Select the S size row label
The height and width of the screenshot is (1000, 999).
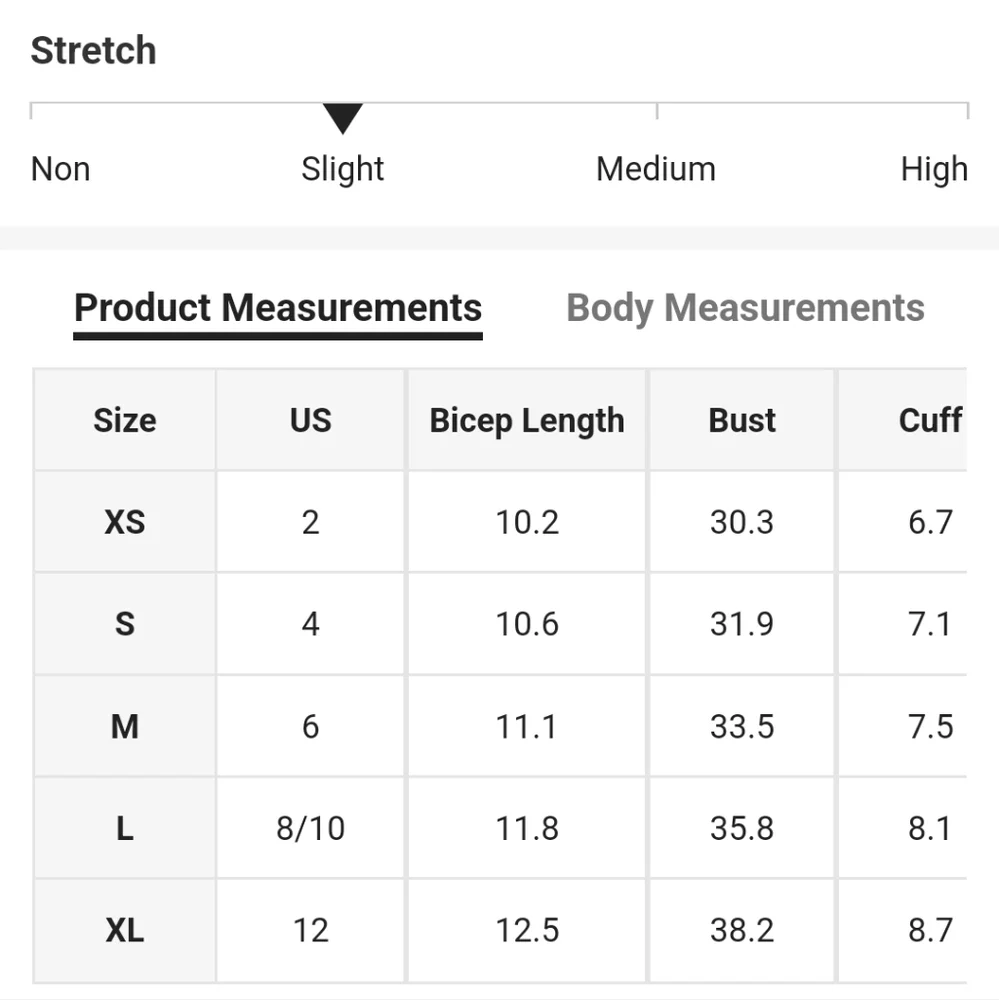[x=124, y=624]
